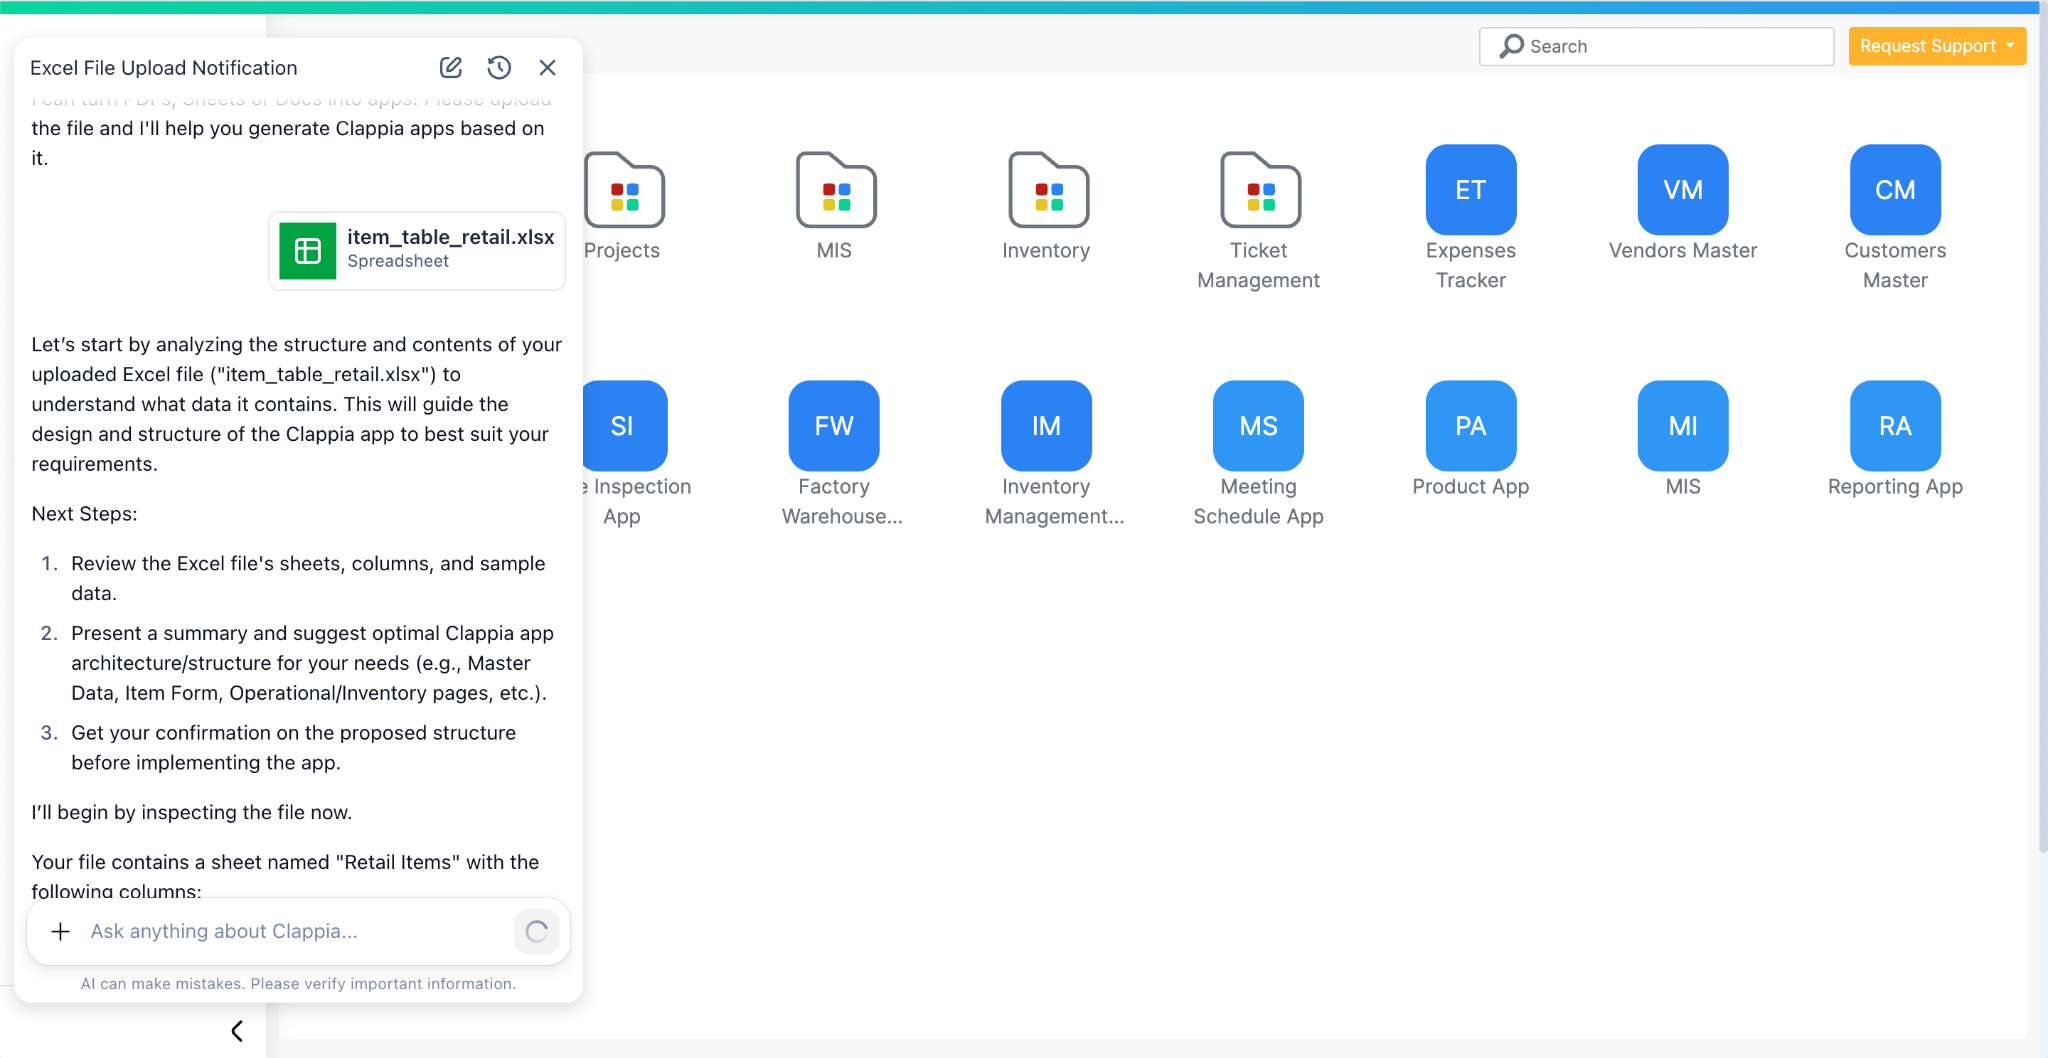Screen dimensions: 2048x1058
Task: Click the plus icon to attach a file
Action: [60, 931]
